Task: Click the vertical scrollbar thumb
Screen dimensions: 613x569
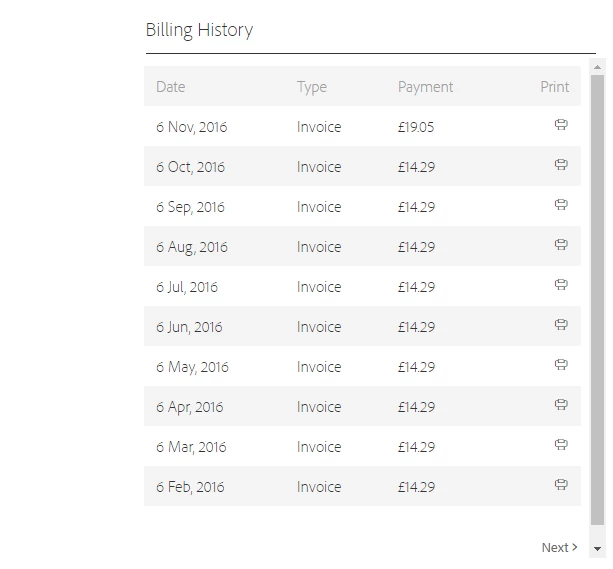Action: [597, 300]
